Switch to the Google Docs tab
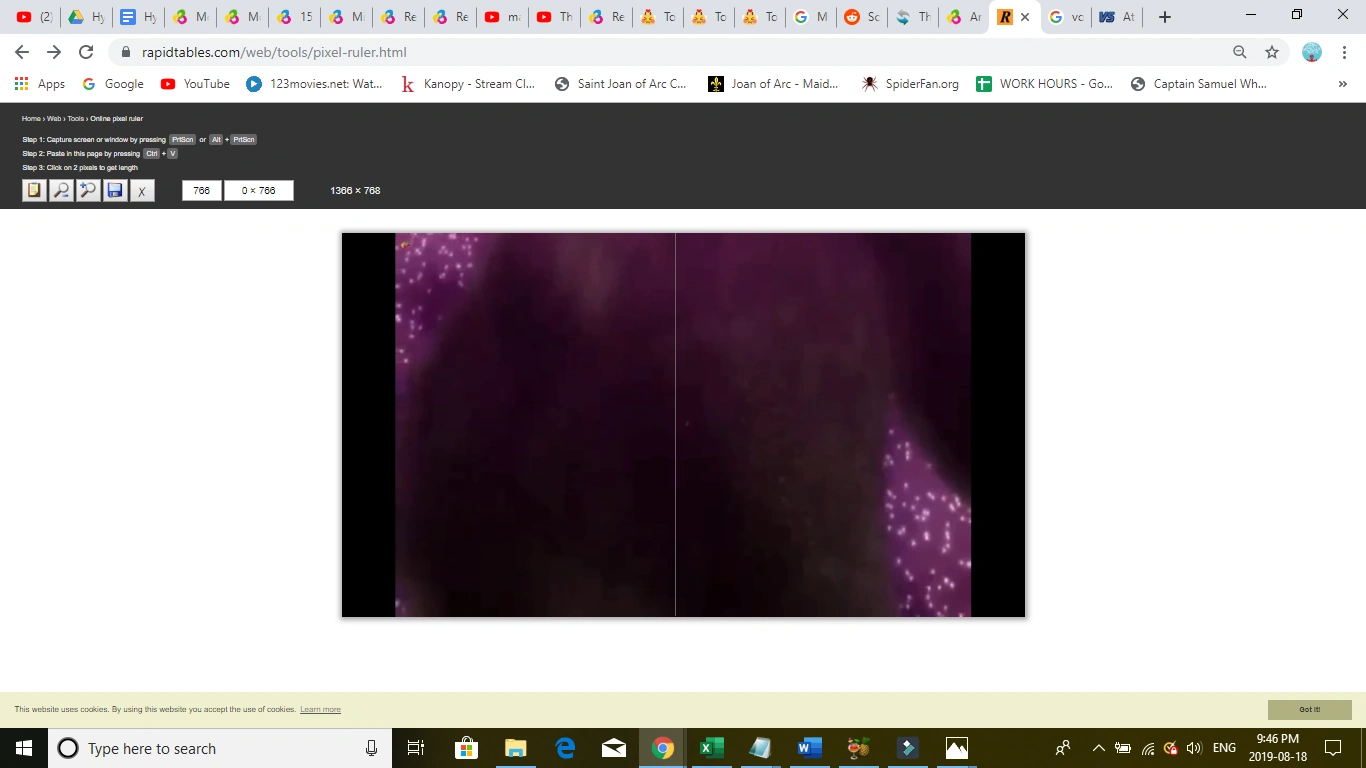This screenshot has height=768, width=1366. click(x=138, y=17)
